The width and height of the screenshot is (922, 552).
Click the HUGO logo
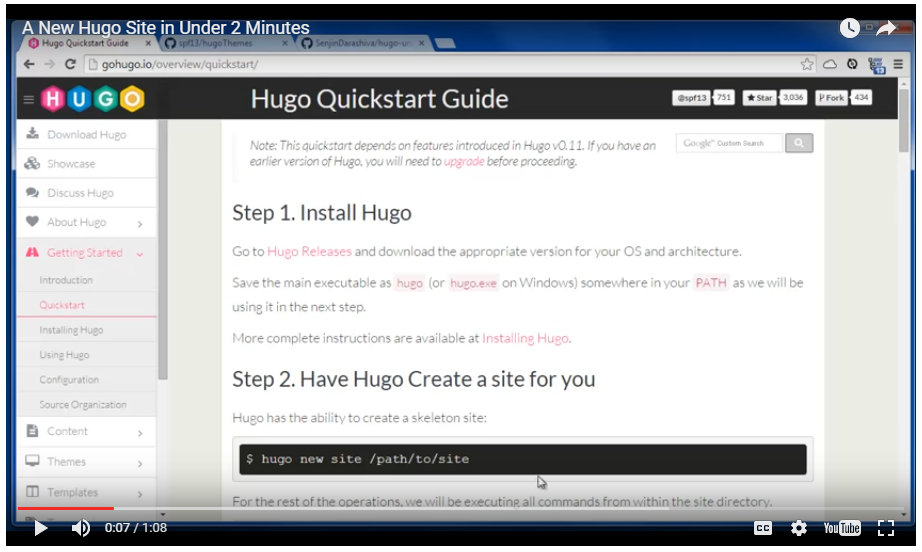coord(92,99)
